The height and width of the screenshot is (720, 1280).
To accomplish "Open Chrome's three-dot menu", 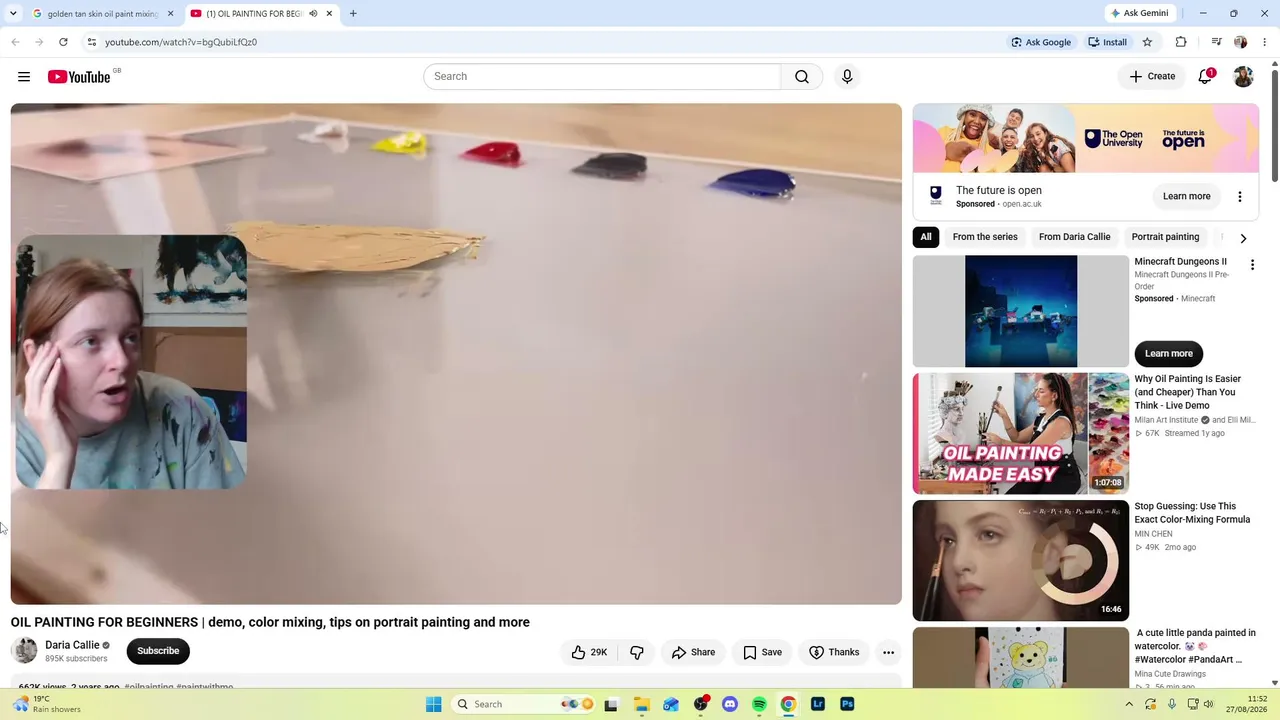I will (1265, 42).
